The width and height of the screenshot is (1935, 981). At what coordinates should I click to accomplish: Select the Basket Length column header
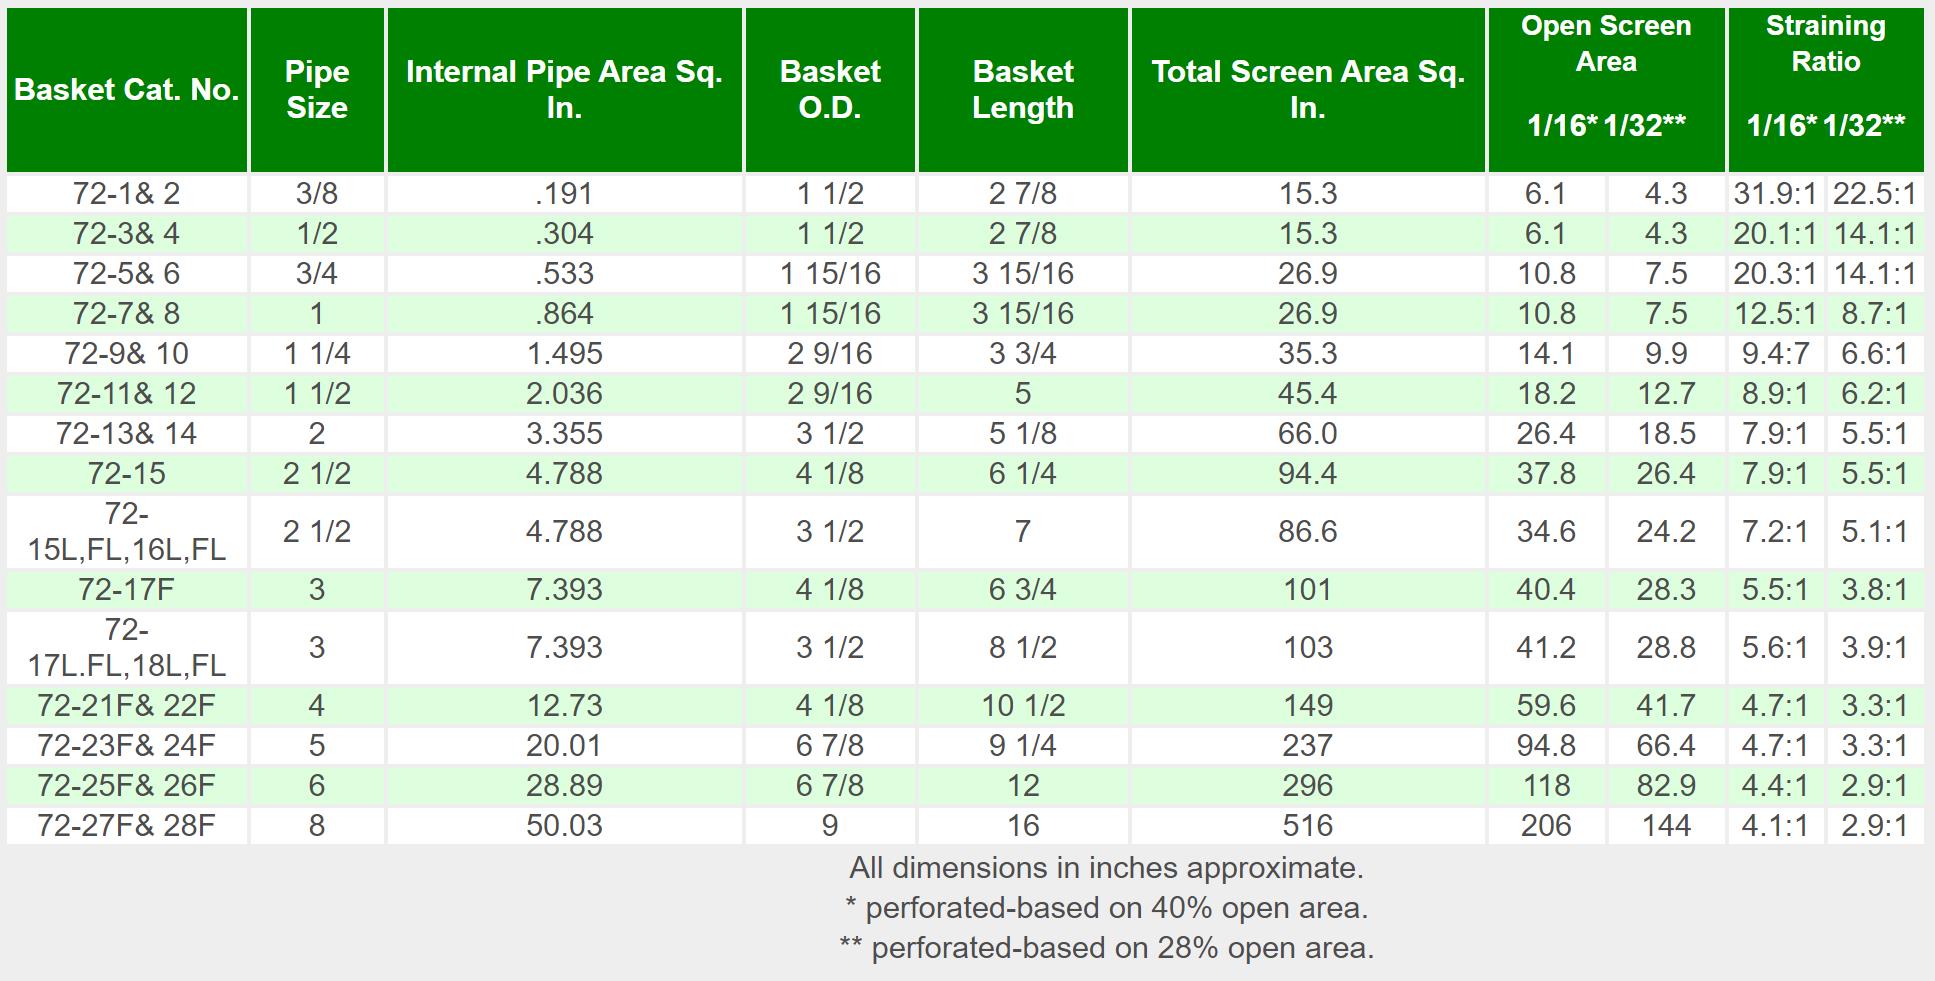point(1023,90)
